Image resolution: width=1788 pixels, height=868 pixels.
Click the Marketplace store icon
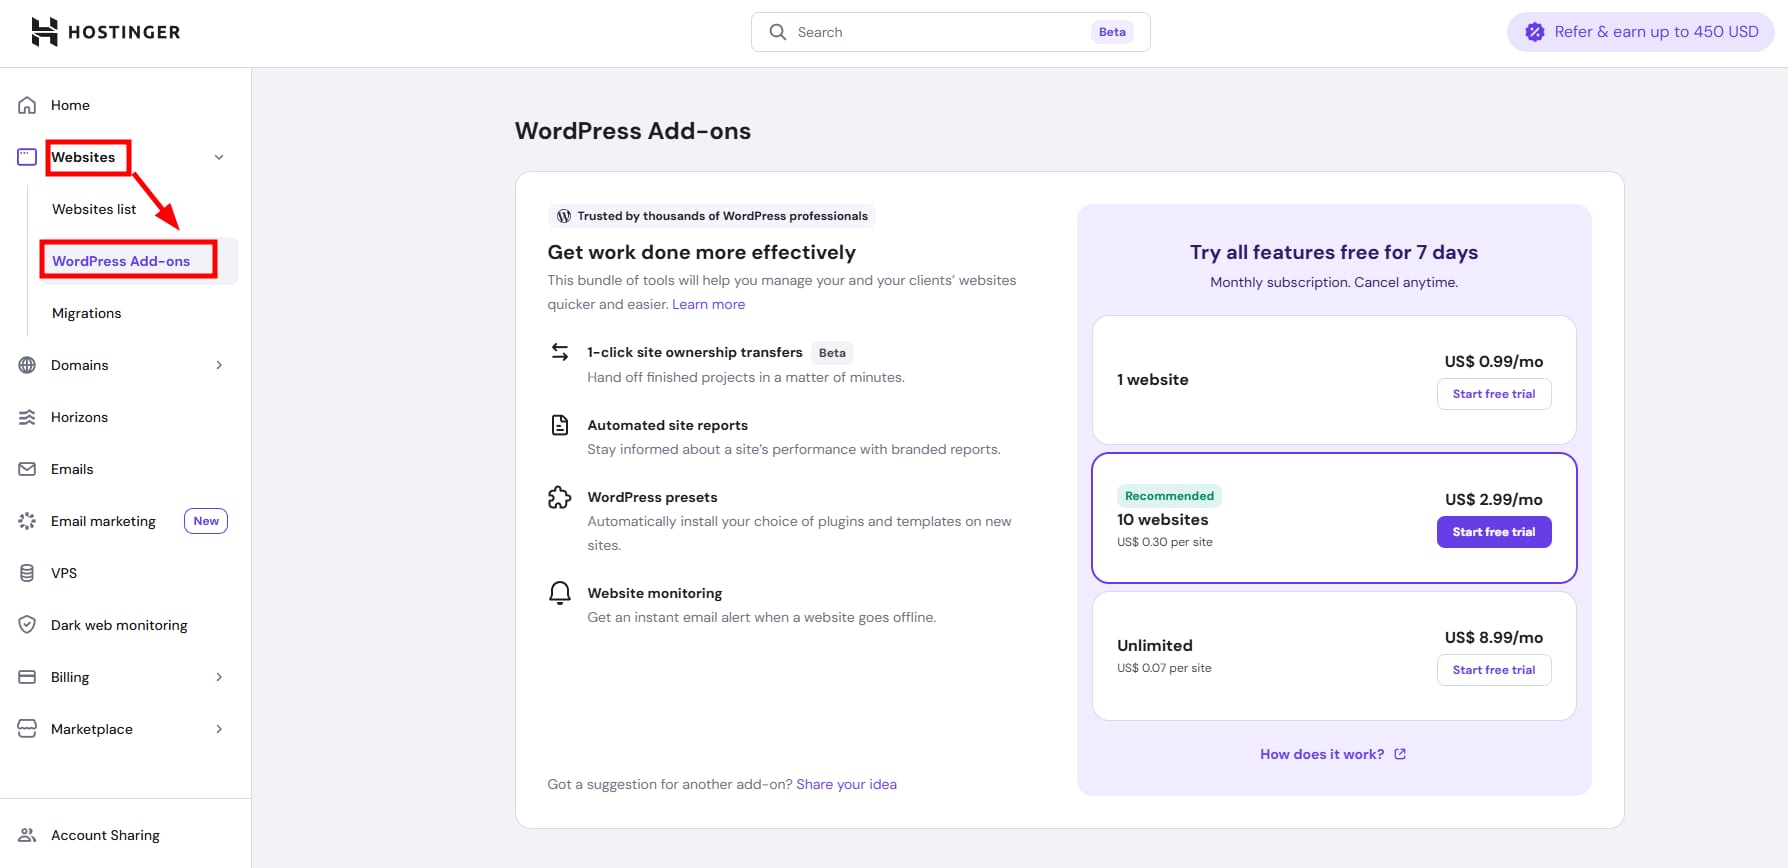click(x=27, y=729)
